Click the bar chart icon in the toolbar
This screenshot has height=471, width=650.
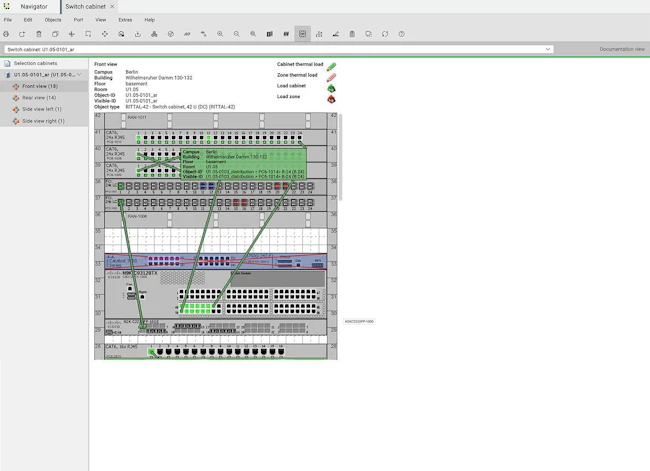tap(319, 34)
